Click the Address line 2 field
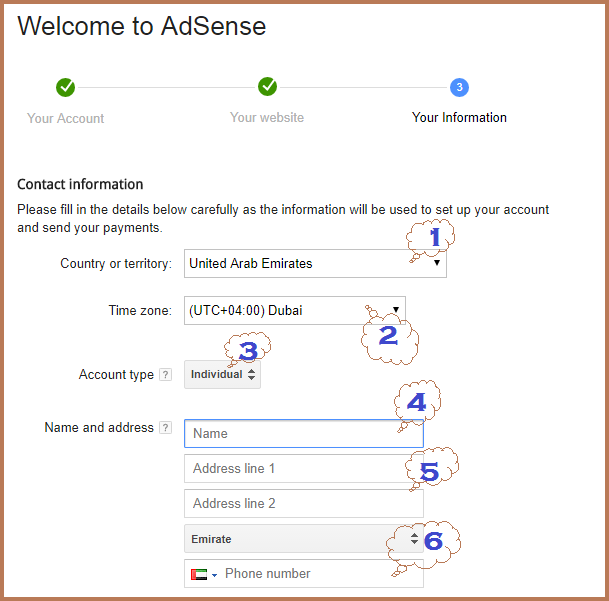609x601 pixels. [x=304, y=504]
